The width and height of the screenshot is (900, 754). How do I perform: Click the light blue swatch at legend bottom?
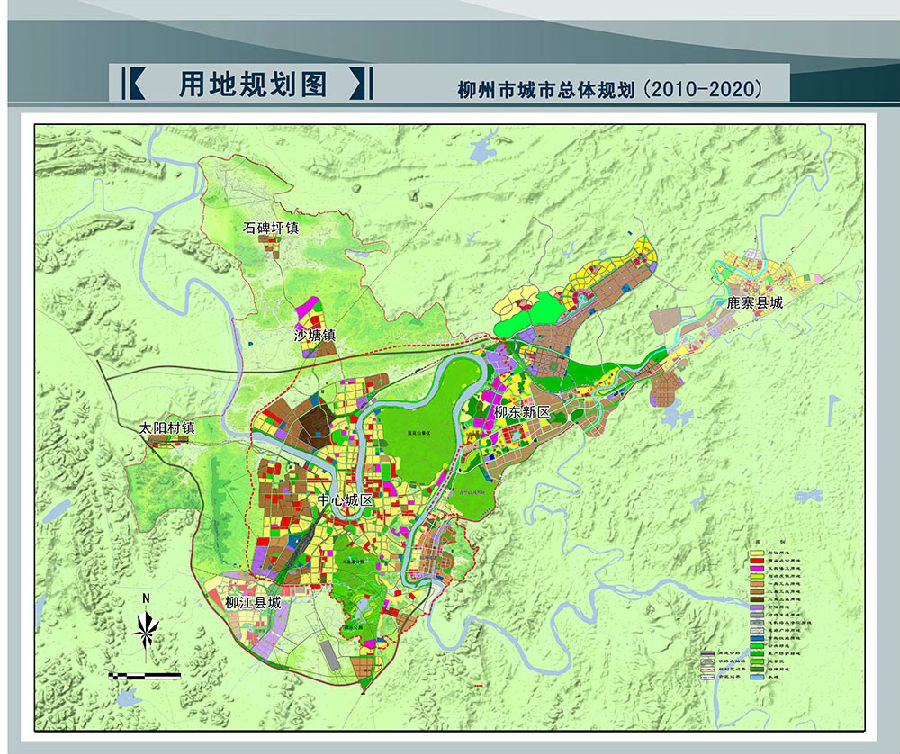coord(758,679)
